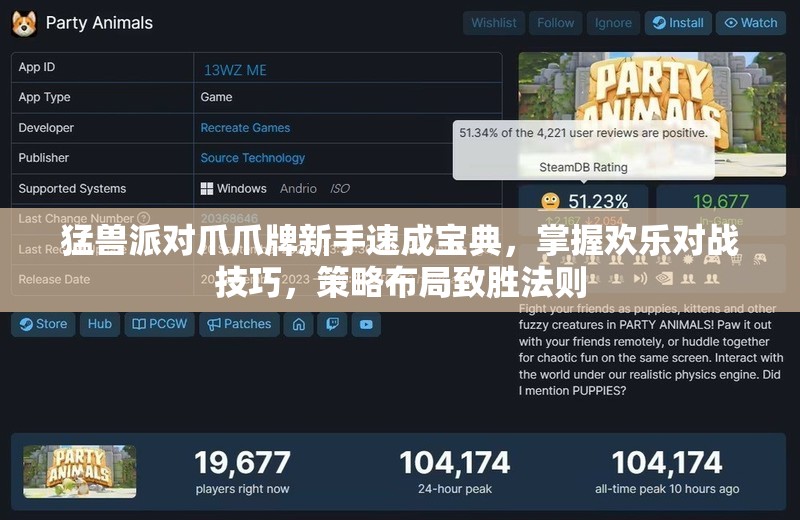Click the Game app type value

(216, 97)
